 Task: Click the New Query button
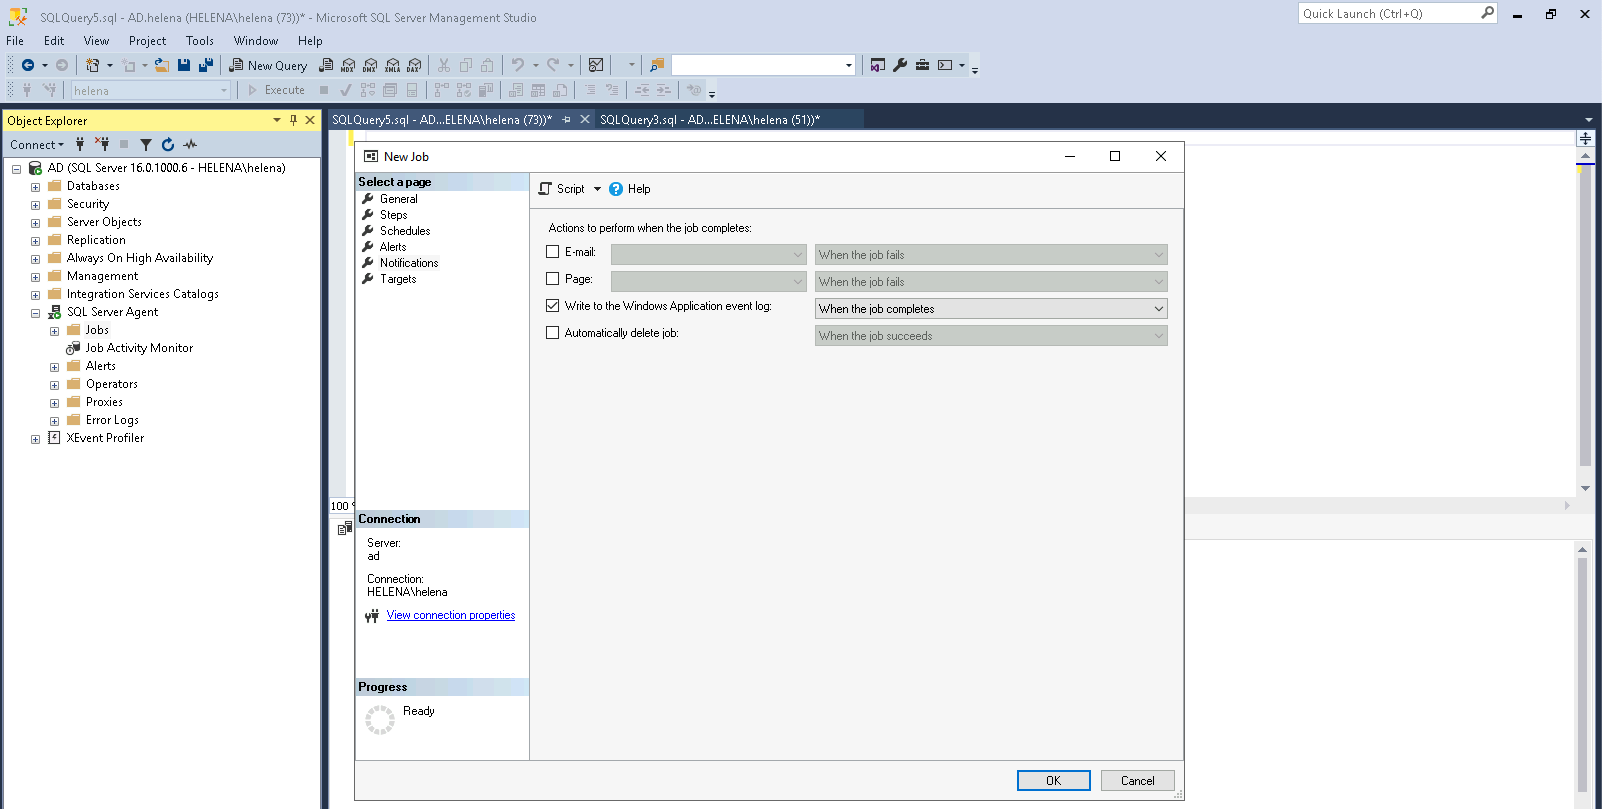click(268, 65)
